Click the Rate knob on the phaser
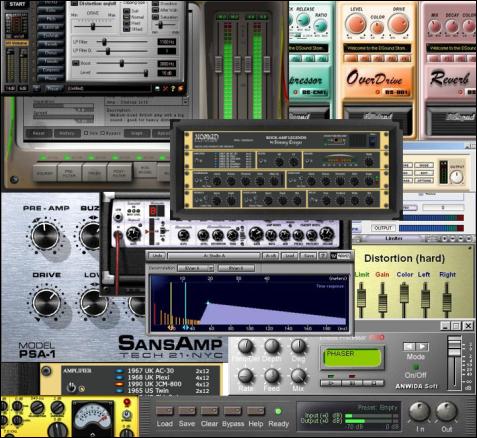477x438 pixels. (245, 376)
